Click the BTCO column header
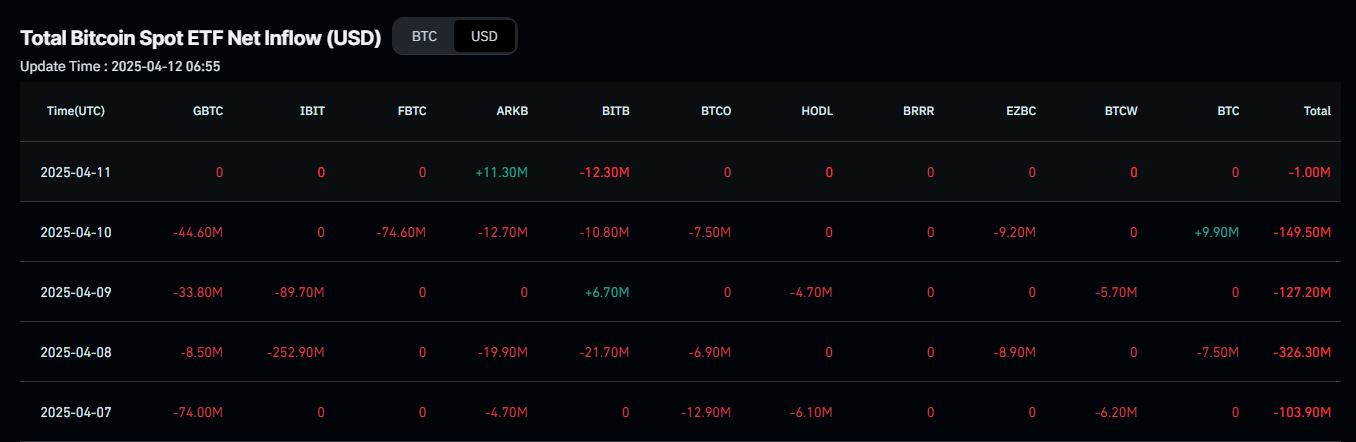 pos(716,111)
